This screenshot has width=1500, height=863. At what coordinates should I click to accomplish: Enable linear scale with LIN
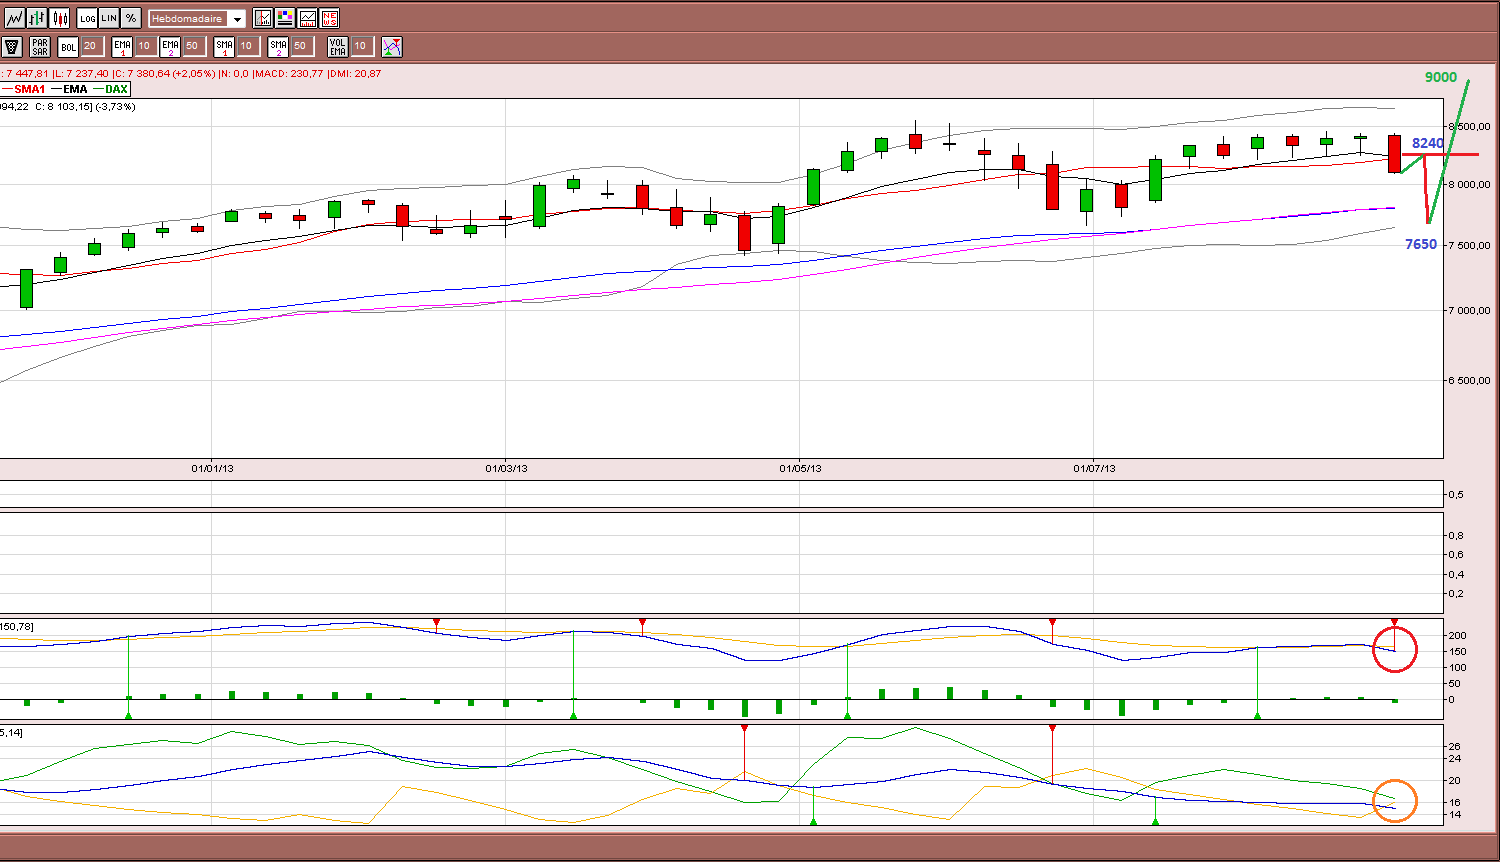109,18
